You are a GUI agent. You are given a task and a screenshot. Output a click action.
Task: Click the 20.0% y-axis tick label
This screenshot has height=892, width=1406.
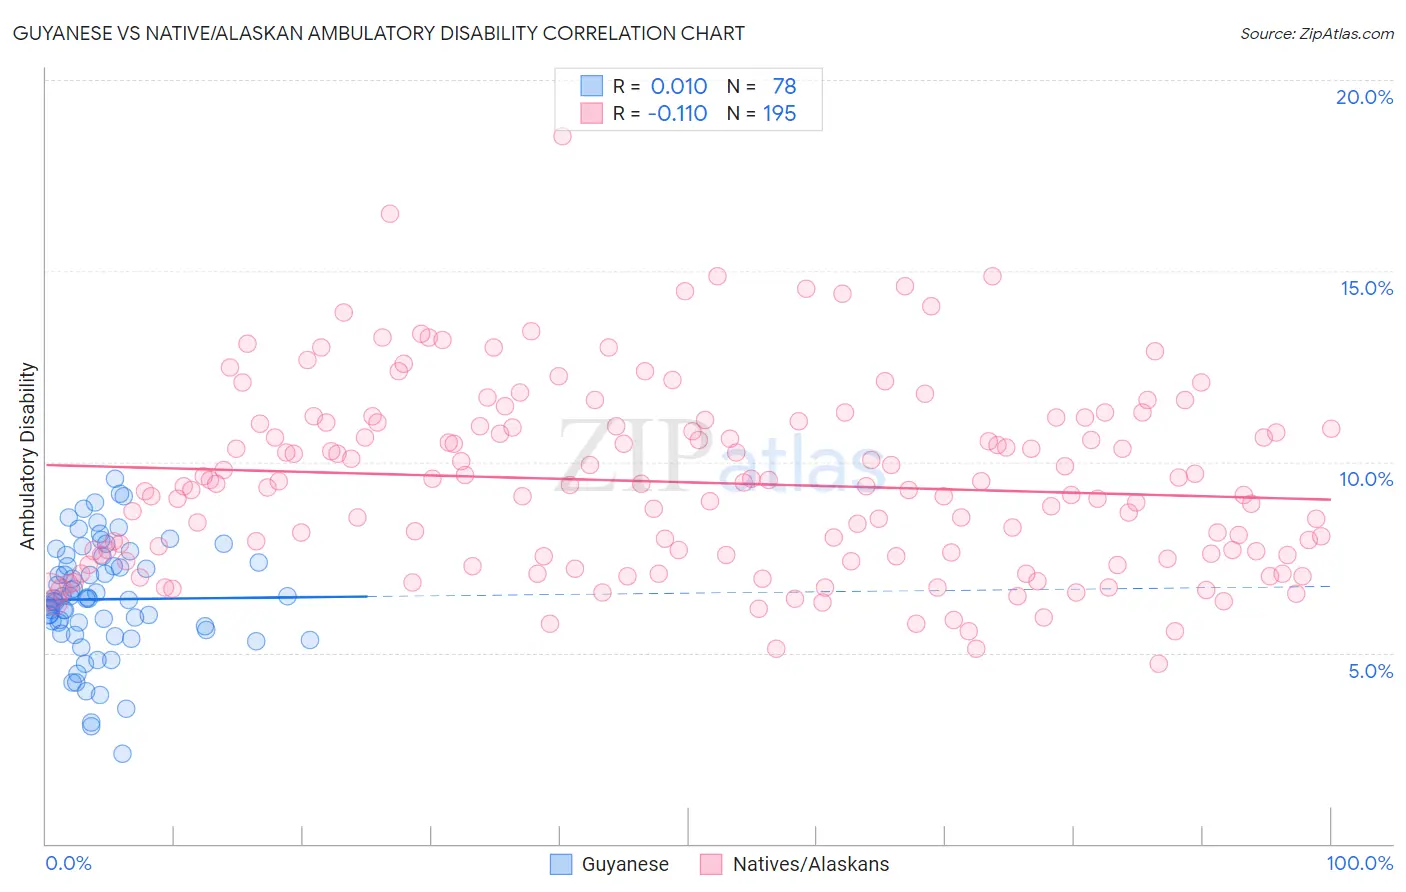point(1364,97)
